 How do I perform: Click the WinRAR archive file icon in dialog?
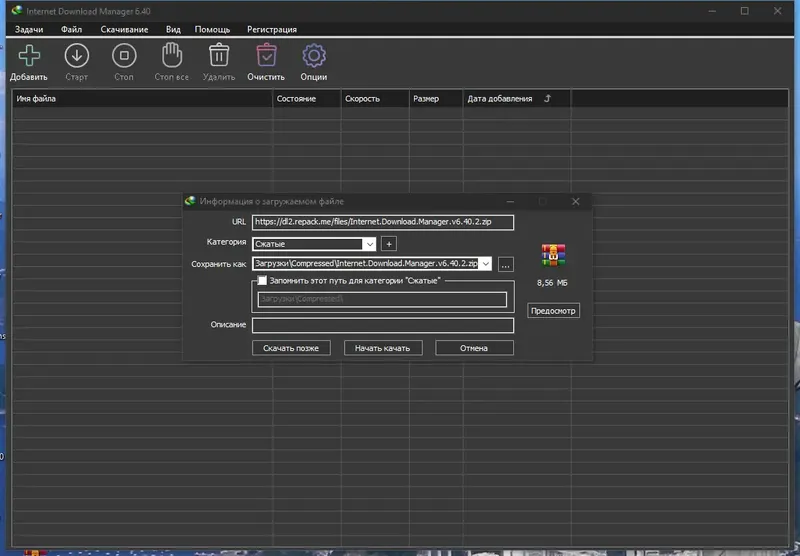click(553, 255)
